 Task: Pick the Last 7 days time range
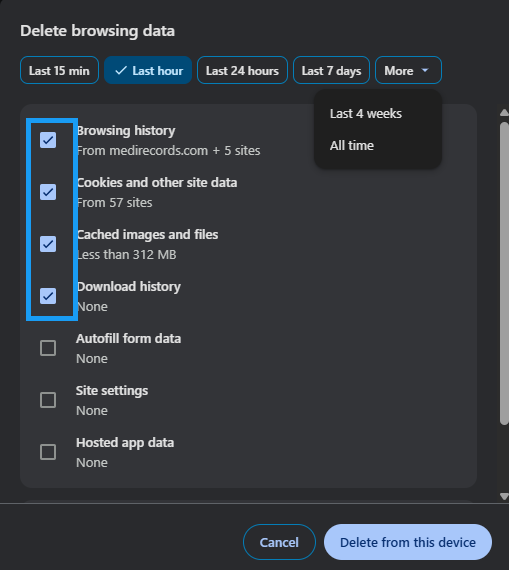331,70
